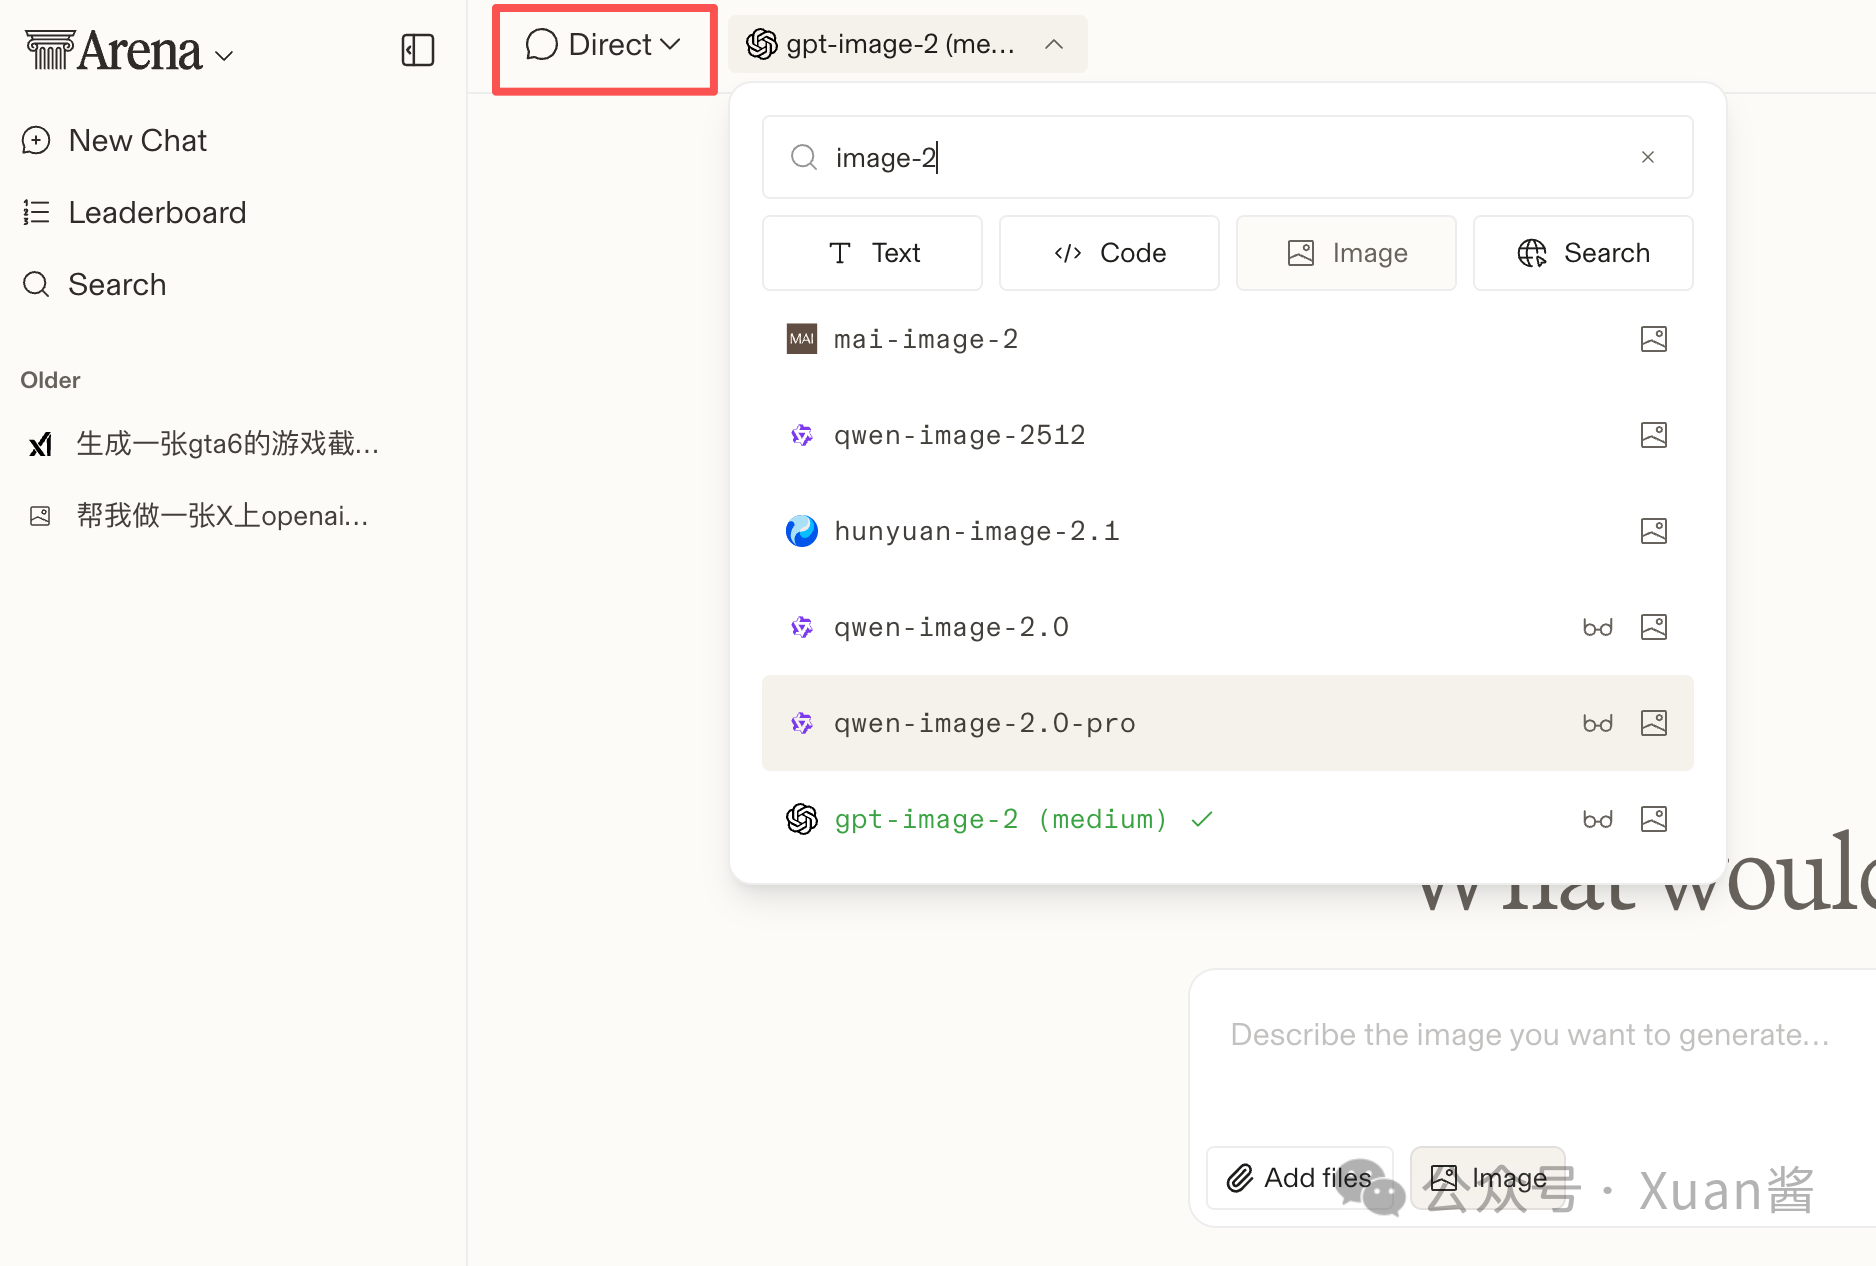This screenshot has width=1876, height=1266.
Task: Select the gpt-image-2 (medium) model
Action: (1227, 819)
